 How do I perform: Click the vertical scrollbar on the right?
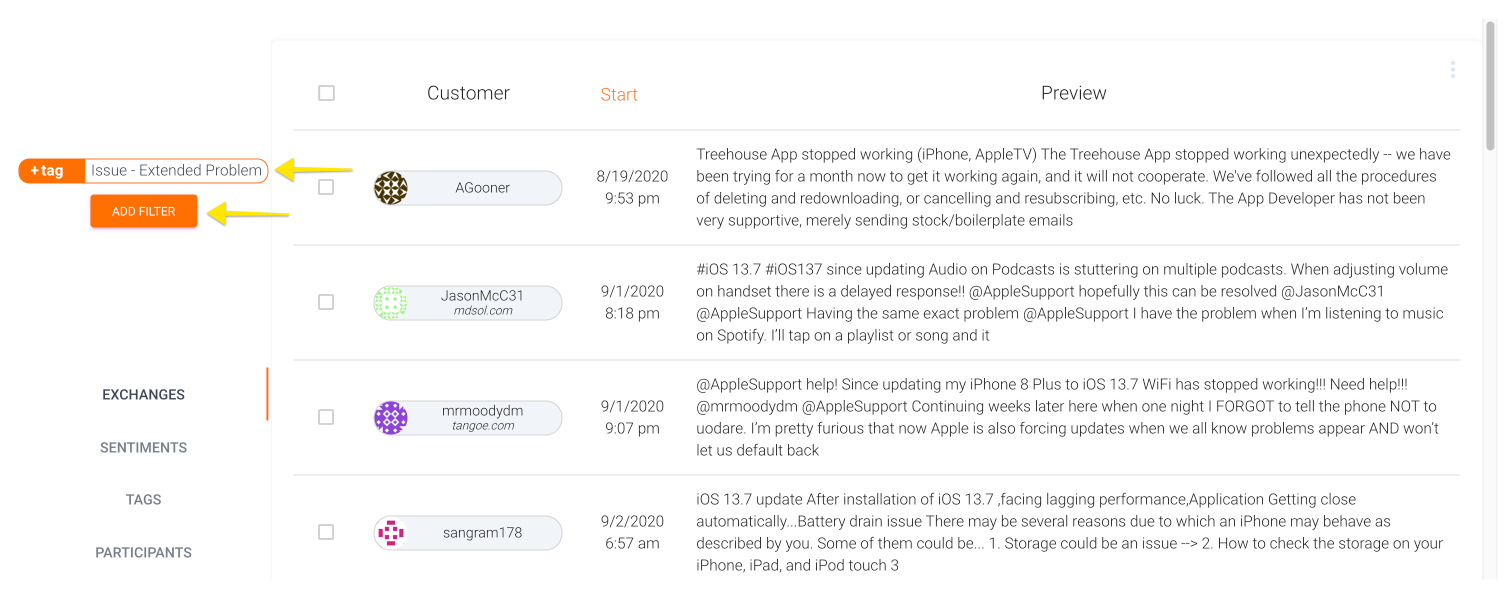[x=1492, y=90]
